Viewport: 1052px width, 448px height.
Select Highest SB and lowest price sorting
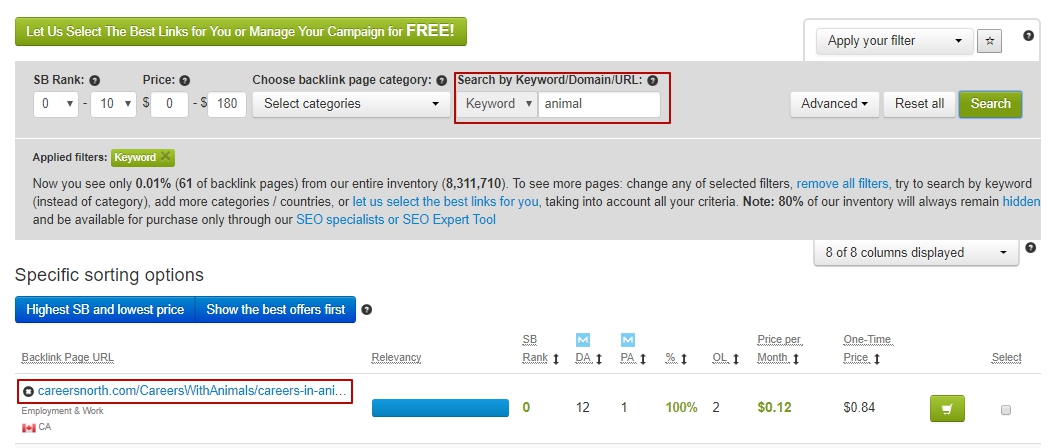click(105, 310)
